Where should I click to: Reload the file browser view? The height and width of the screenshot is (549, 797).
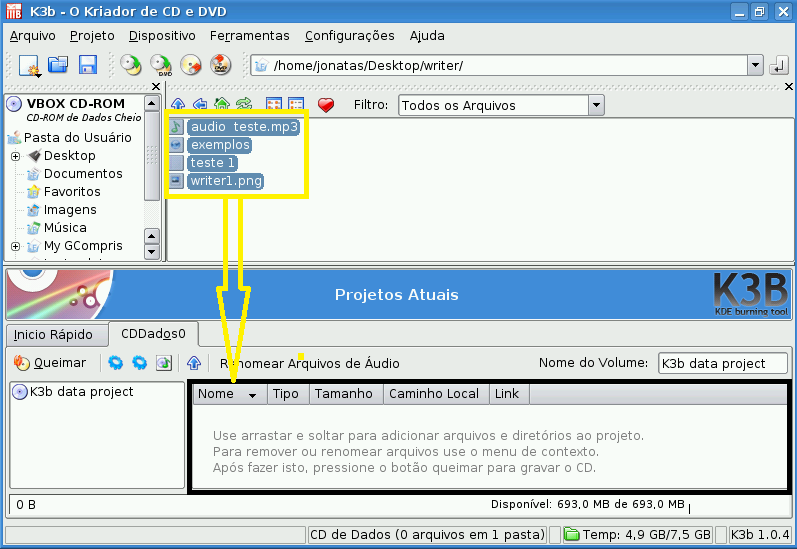coord(244,104)
